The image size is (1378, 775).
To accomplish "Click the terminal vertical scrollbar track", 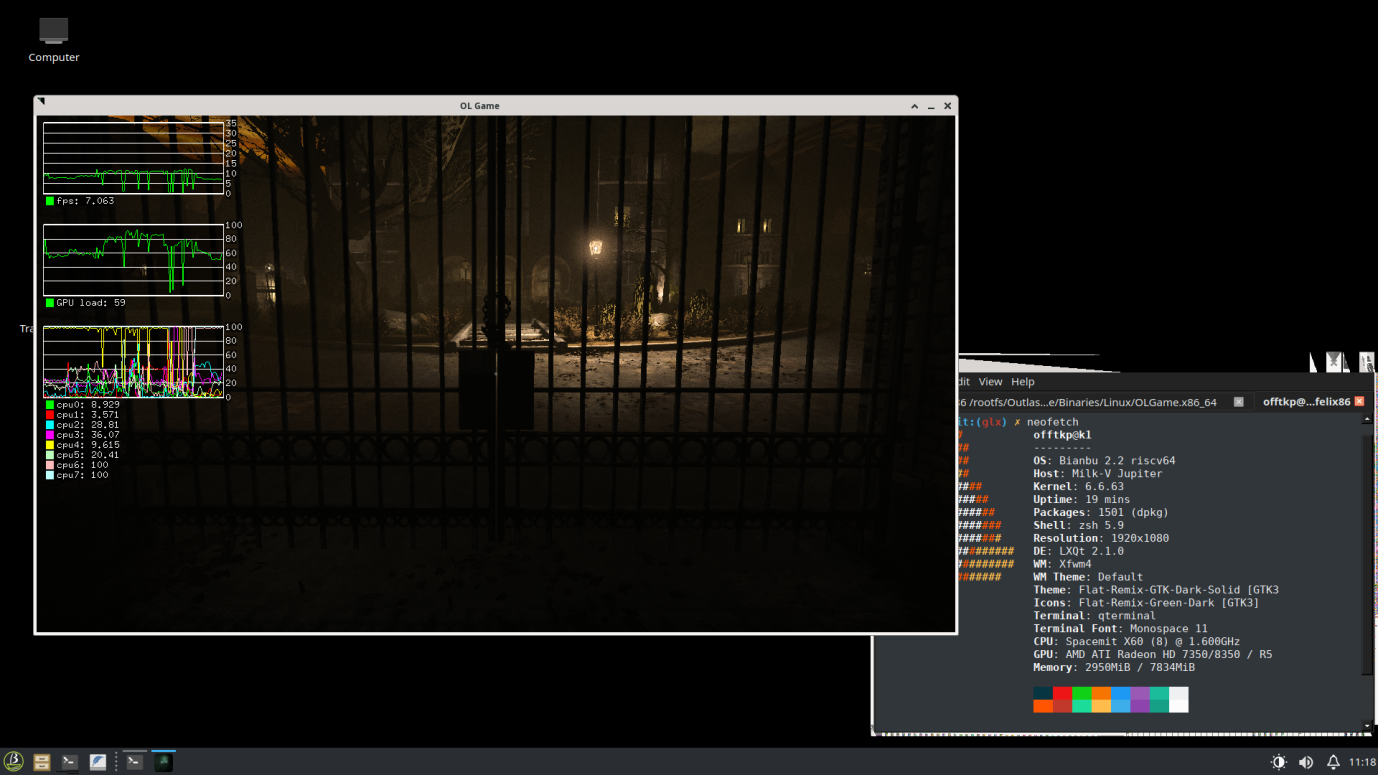I will (x=1368, y=572).
